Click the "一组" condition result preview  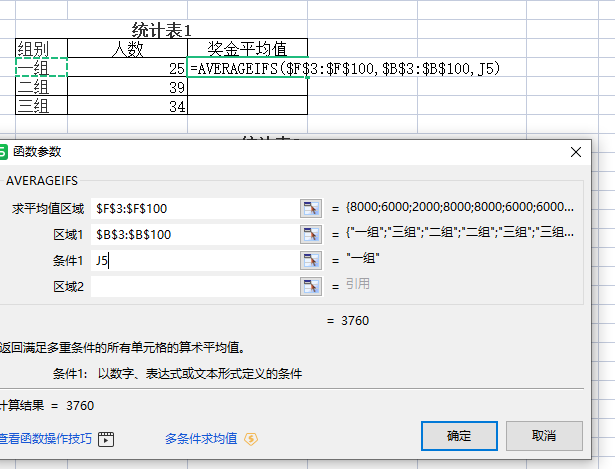tap(363, 258)
